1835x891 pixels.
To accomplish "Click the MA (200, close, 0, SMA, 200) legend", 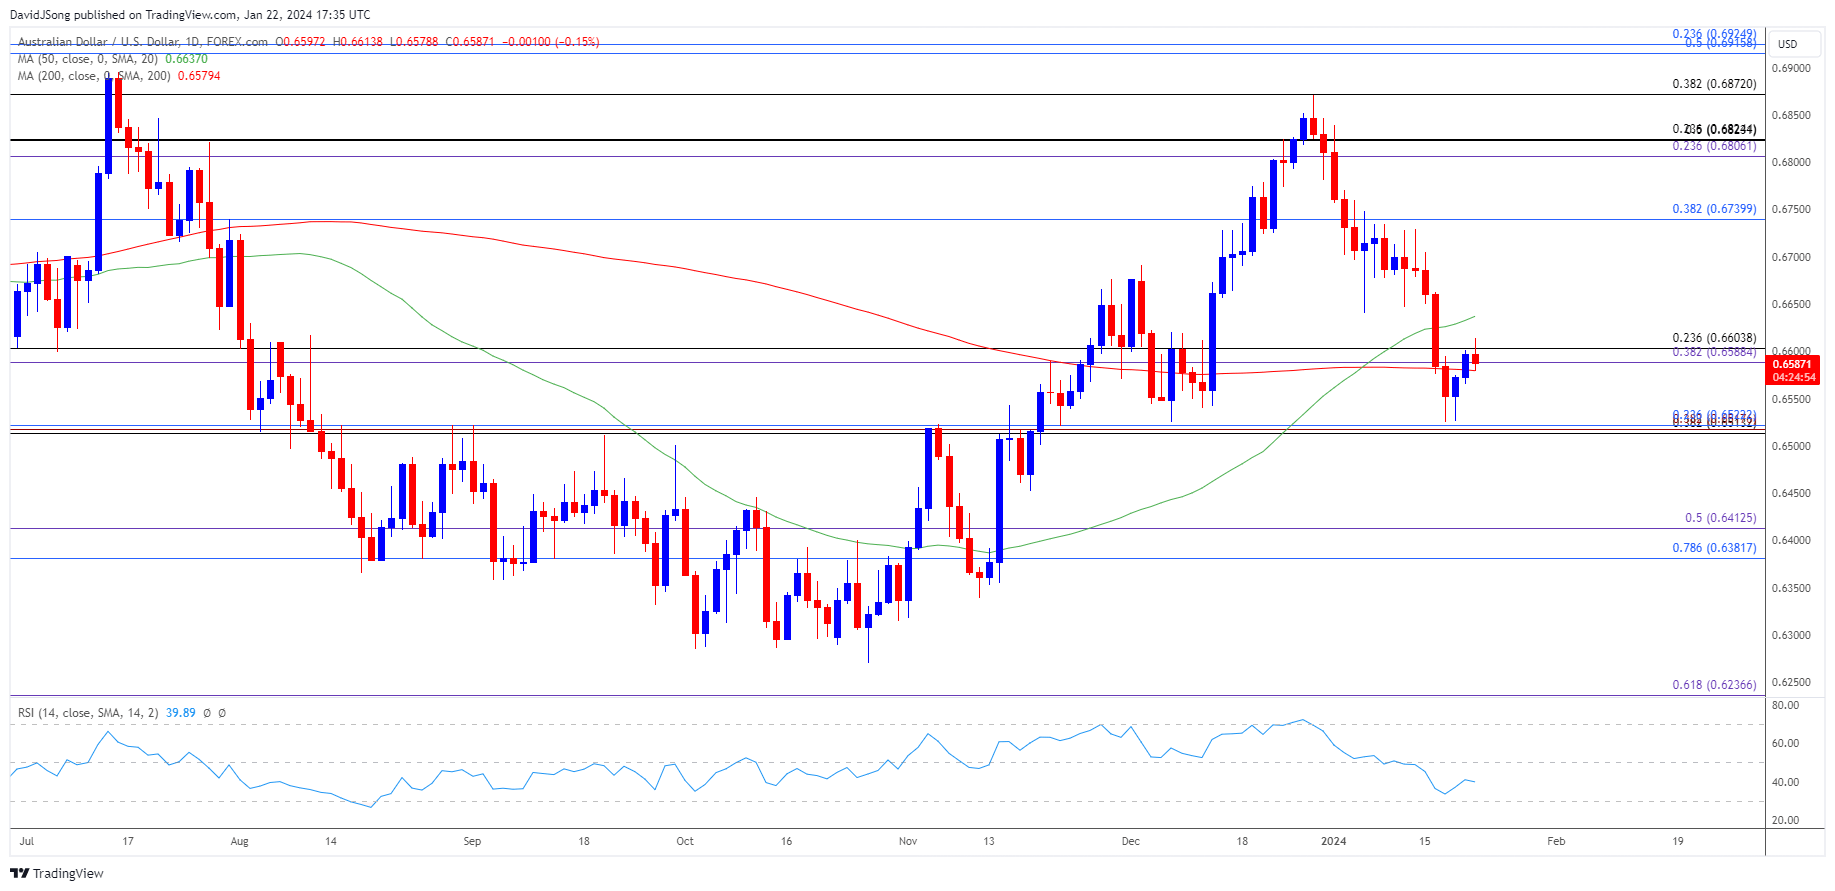I will [93, 76].
